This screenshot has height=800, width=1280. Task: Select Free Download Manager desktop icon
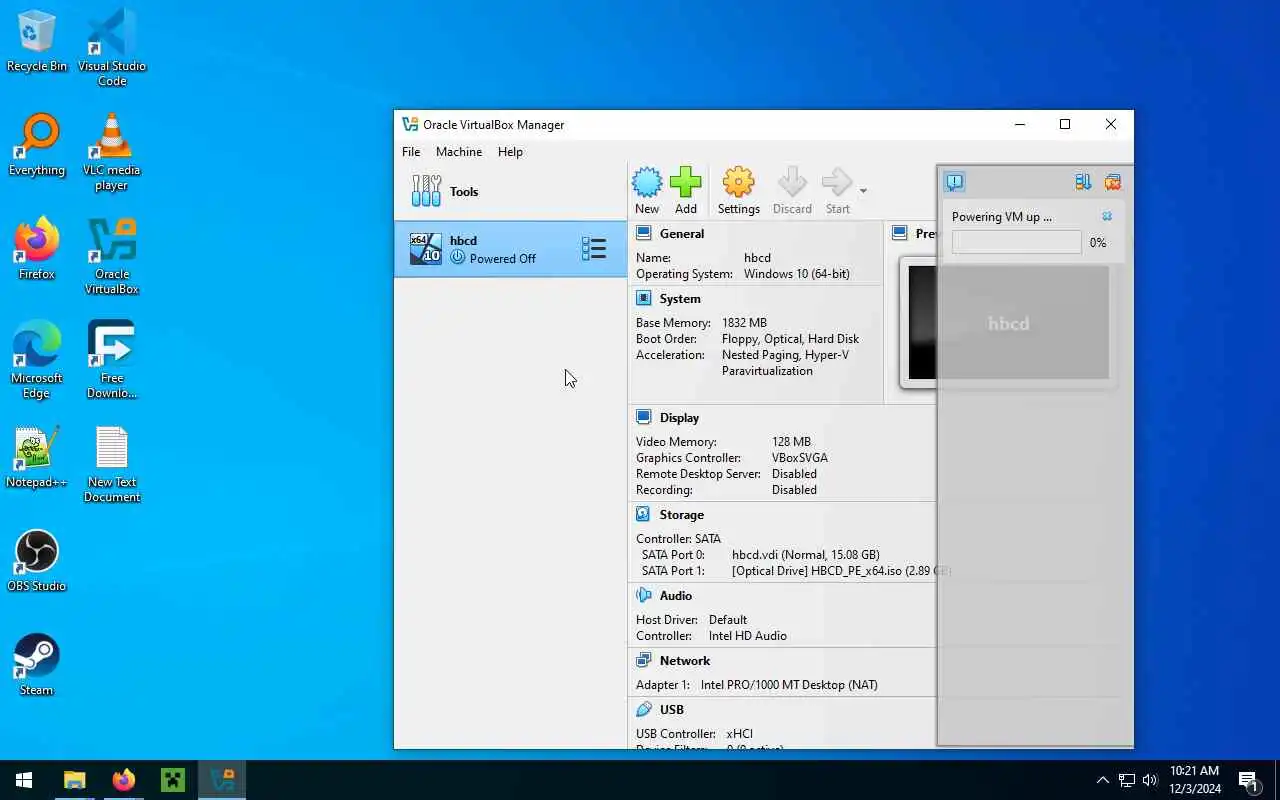112,359
